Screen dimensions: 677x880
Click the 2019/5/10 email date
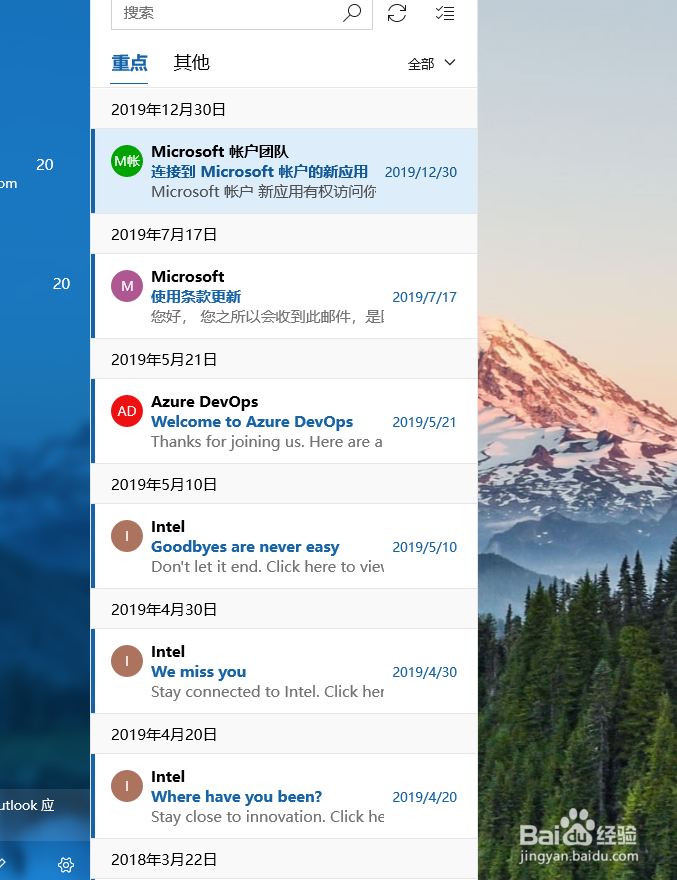[x=424, y=547]
